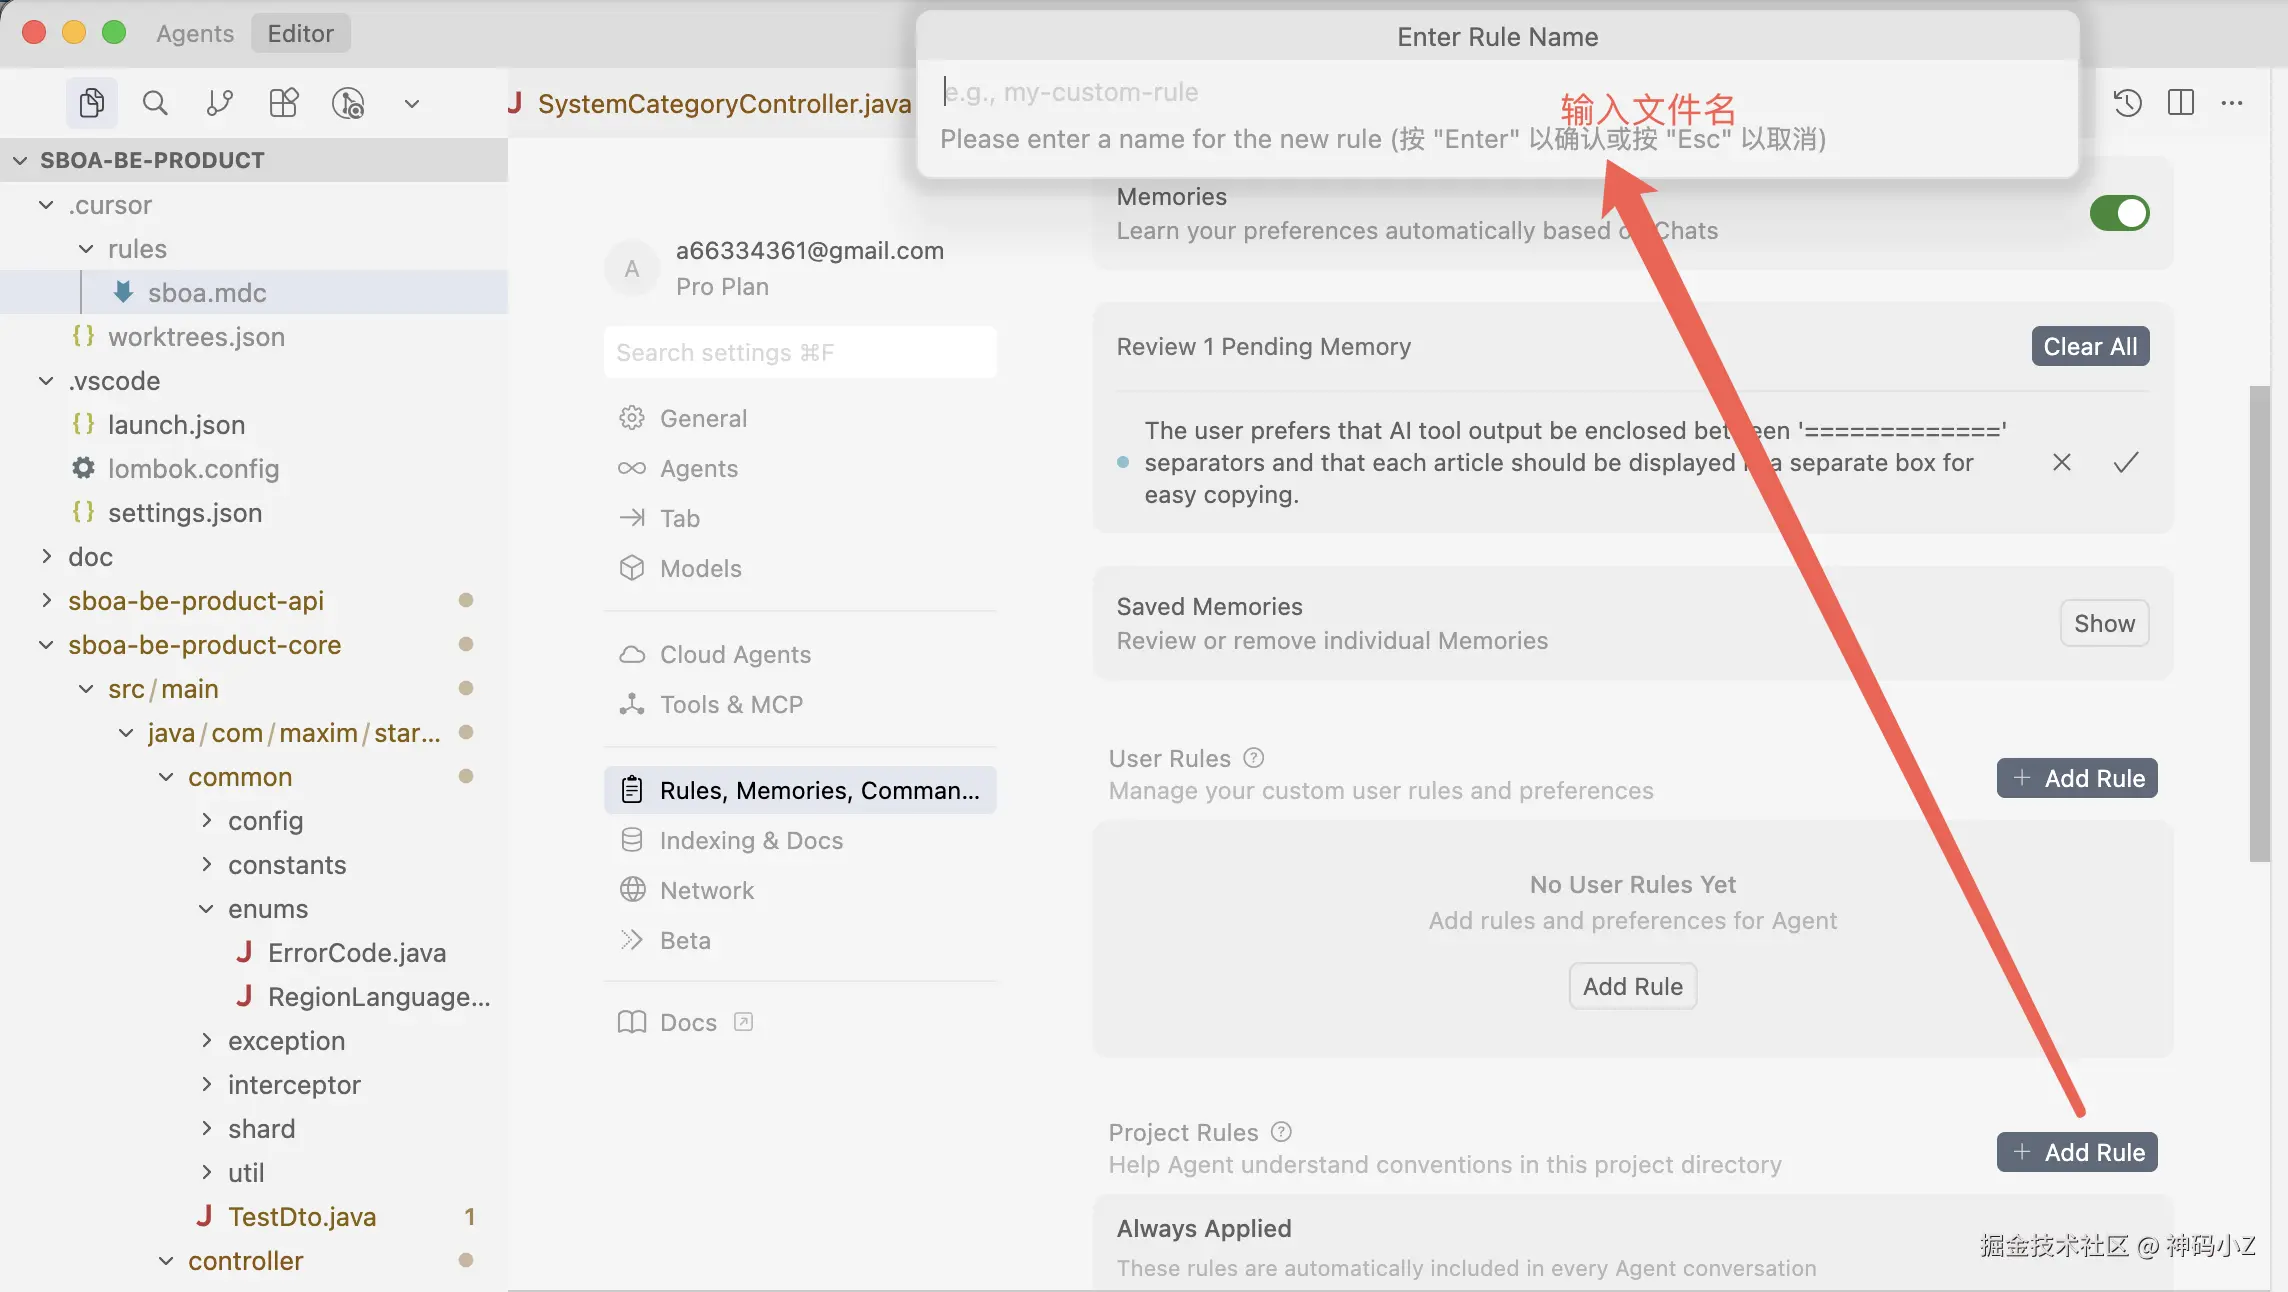Open Run and Debug icon

[x=347, y=103]
